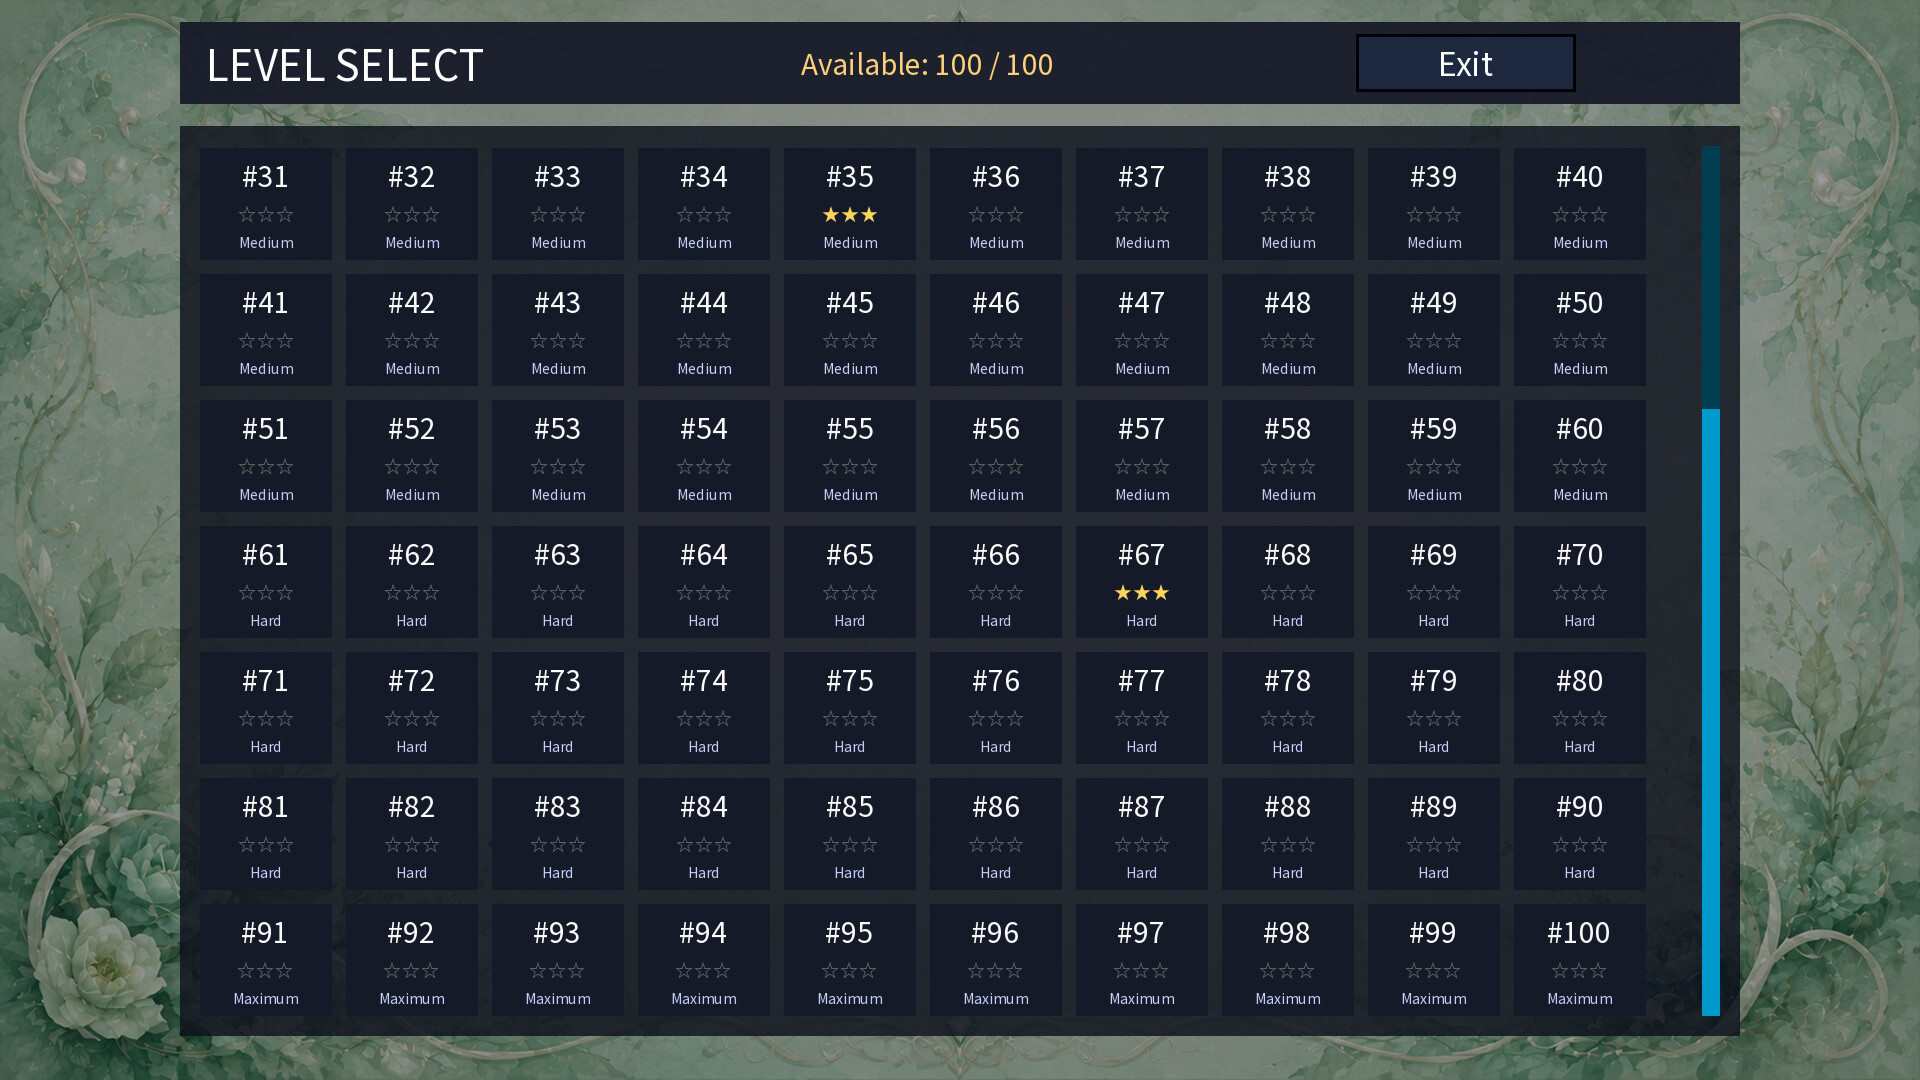Pick level #99 Maximum tile
The width and height of the screenshot is (1920, 1080).
(x=1434, y=960)
